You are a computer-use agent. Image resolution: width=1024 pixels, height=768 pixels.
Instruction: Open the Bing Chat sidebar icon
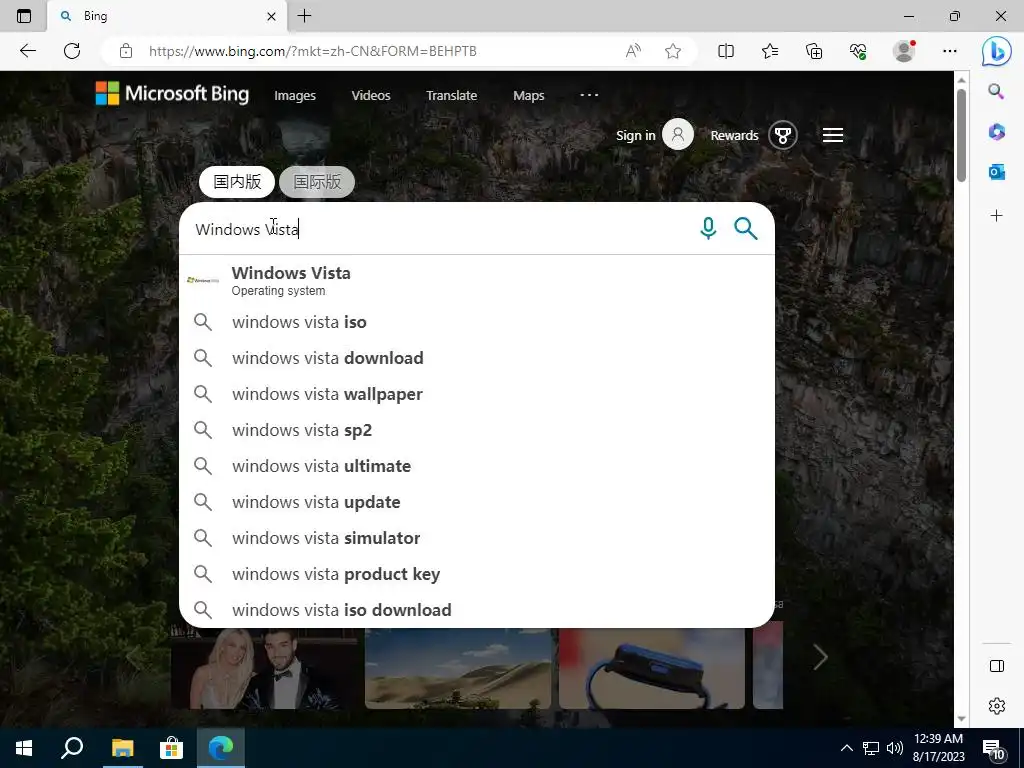point(997,51)
